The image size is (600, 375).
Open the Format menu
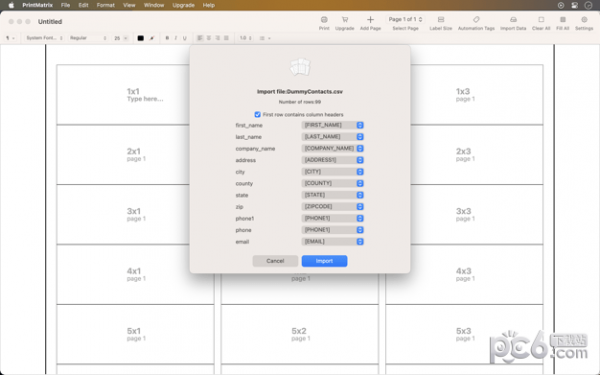click(106, 5)
